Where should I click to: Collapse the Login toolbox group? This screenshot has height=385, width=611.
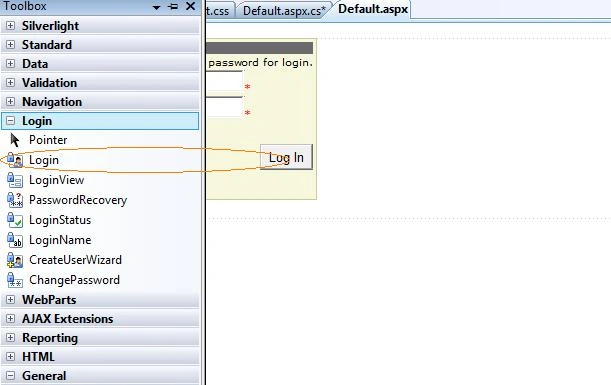coord(11,121)
